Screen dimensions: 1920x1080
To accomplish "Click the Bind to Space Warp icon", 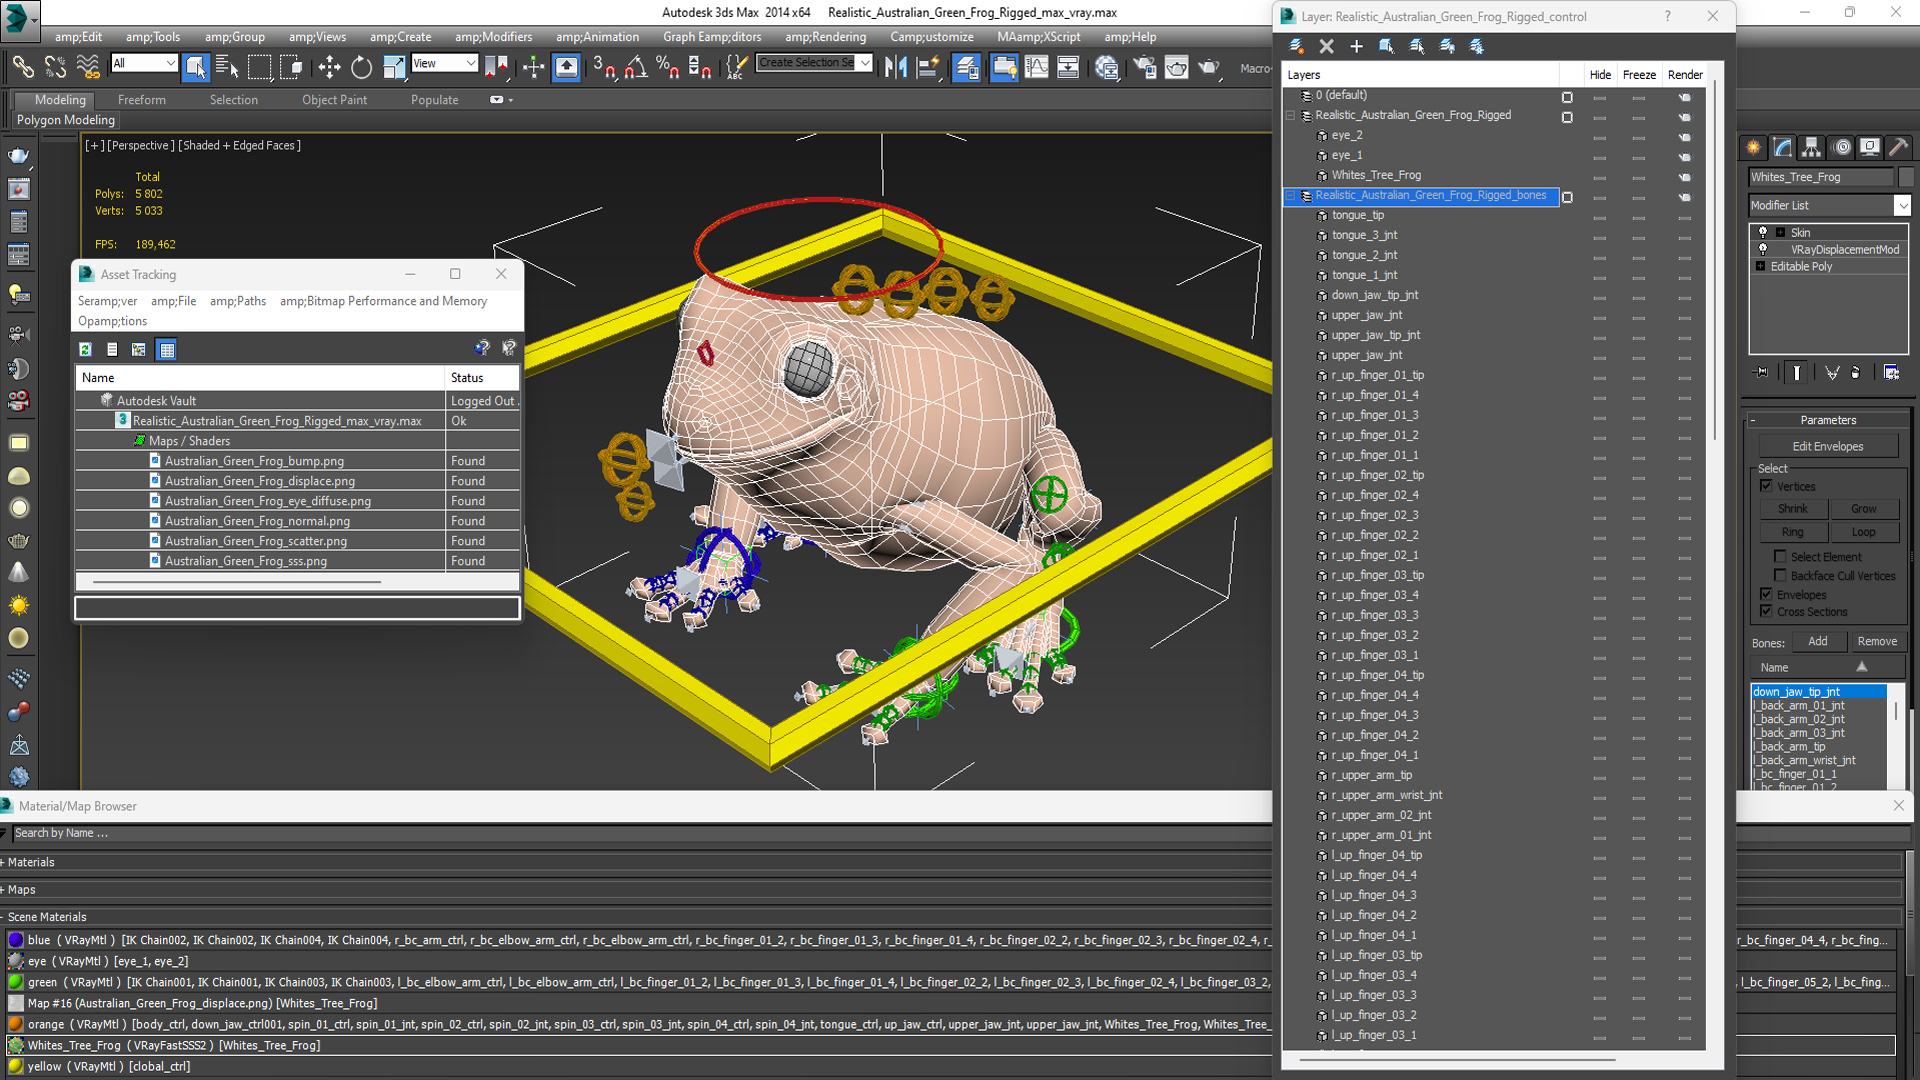I will coord(88,67).
